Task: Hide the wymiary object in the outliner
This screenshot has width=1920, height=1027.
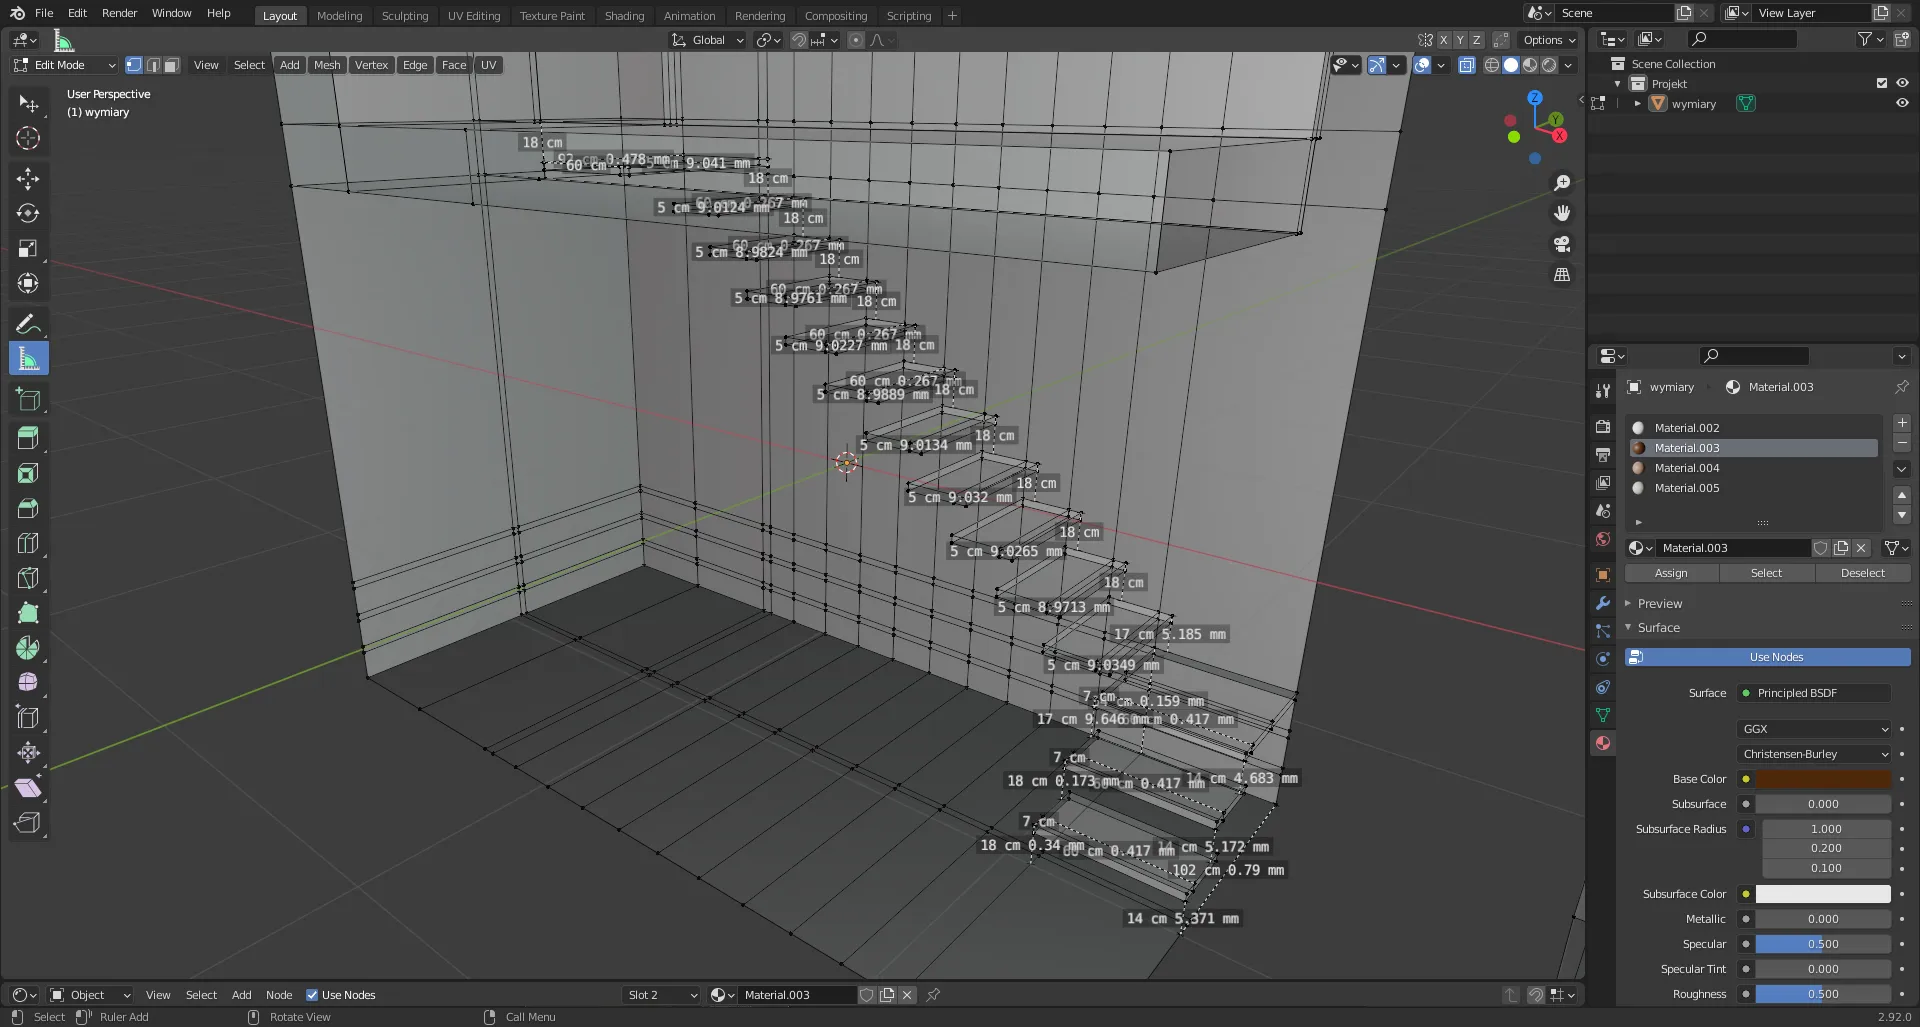Action: click(1902, 103)
